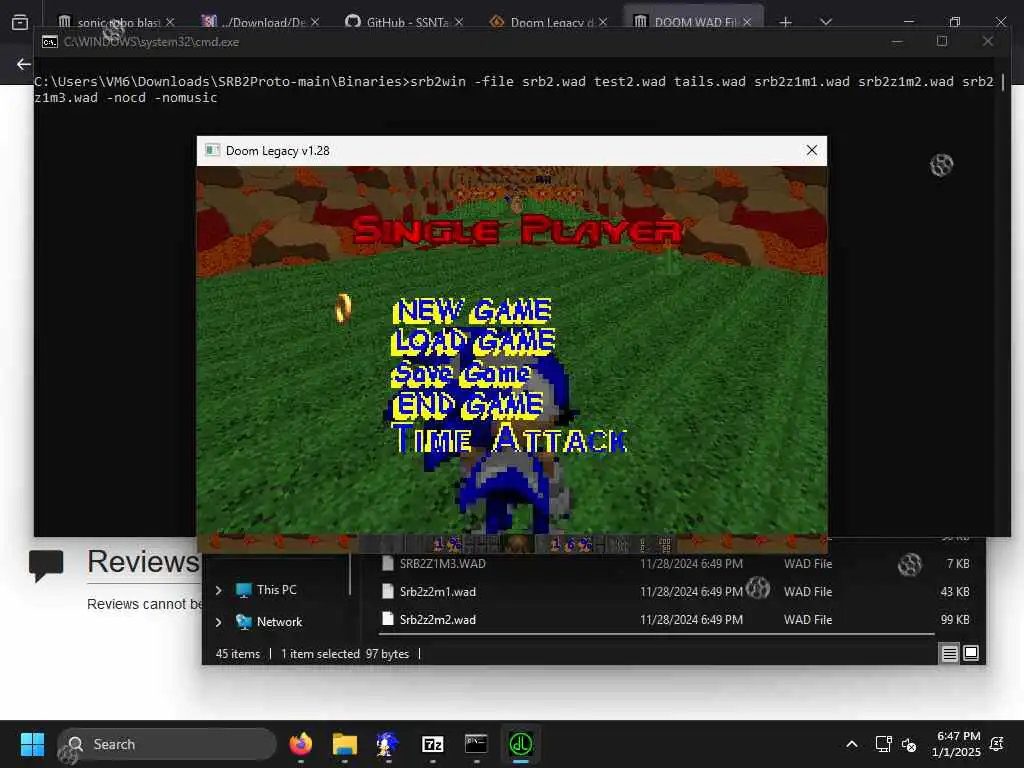Click Srb2z2m1.wad file icon

[388, 591]
